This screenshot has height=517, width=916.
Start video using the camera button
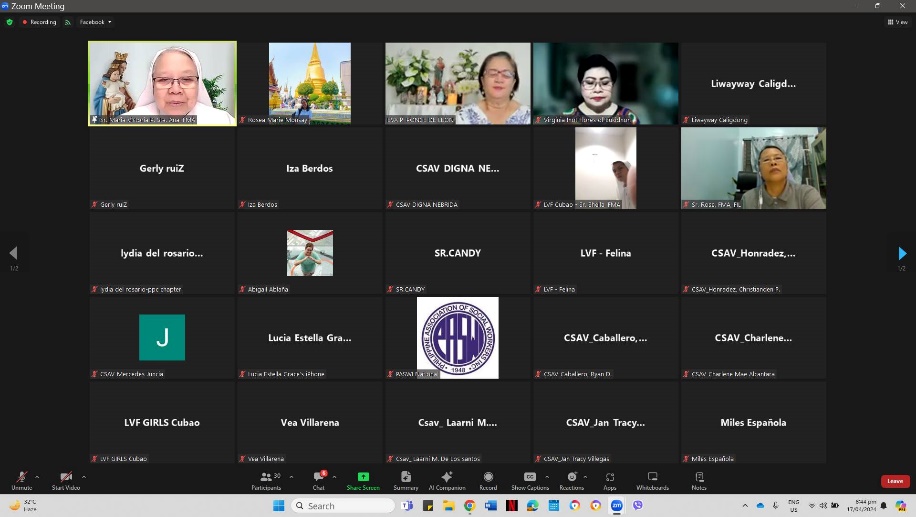click(66, 480)
